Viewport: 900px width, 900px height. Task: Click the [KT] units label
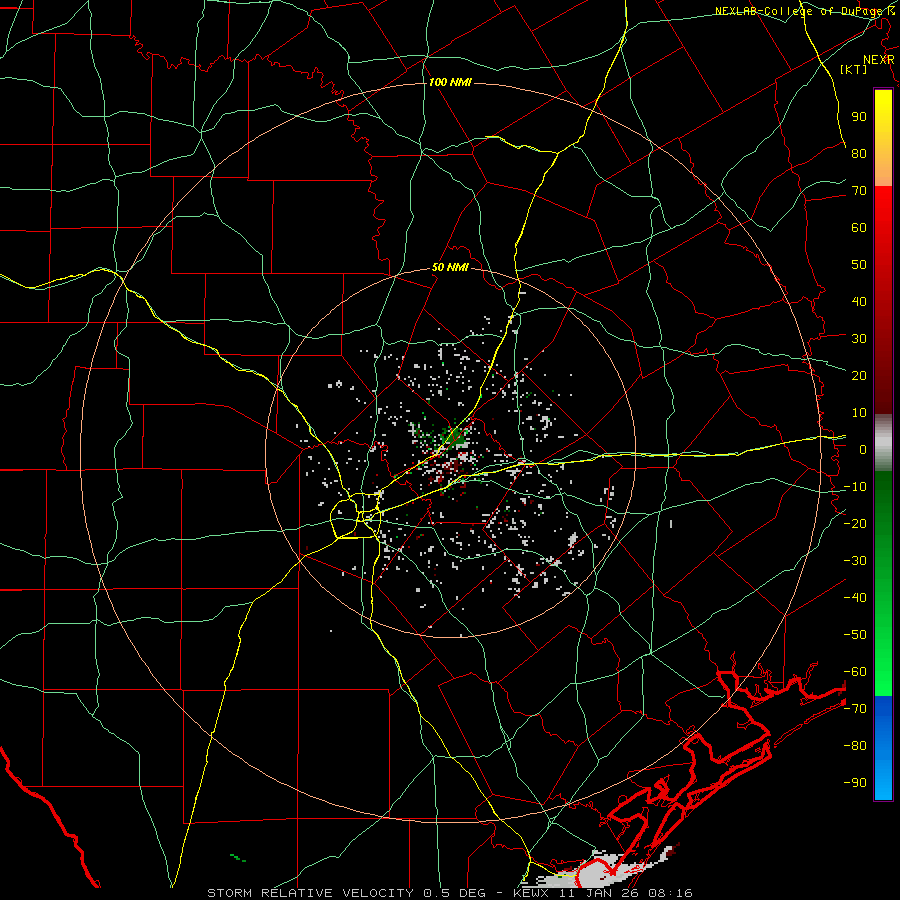tap(854, 69)
